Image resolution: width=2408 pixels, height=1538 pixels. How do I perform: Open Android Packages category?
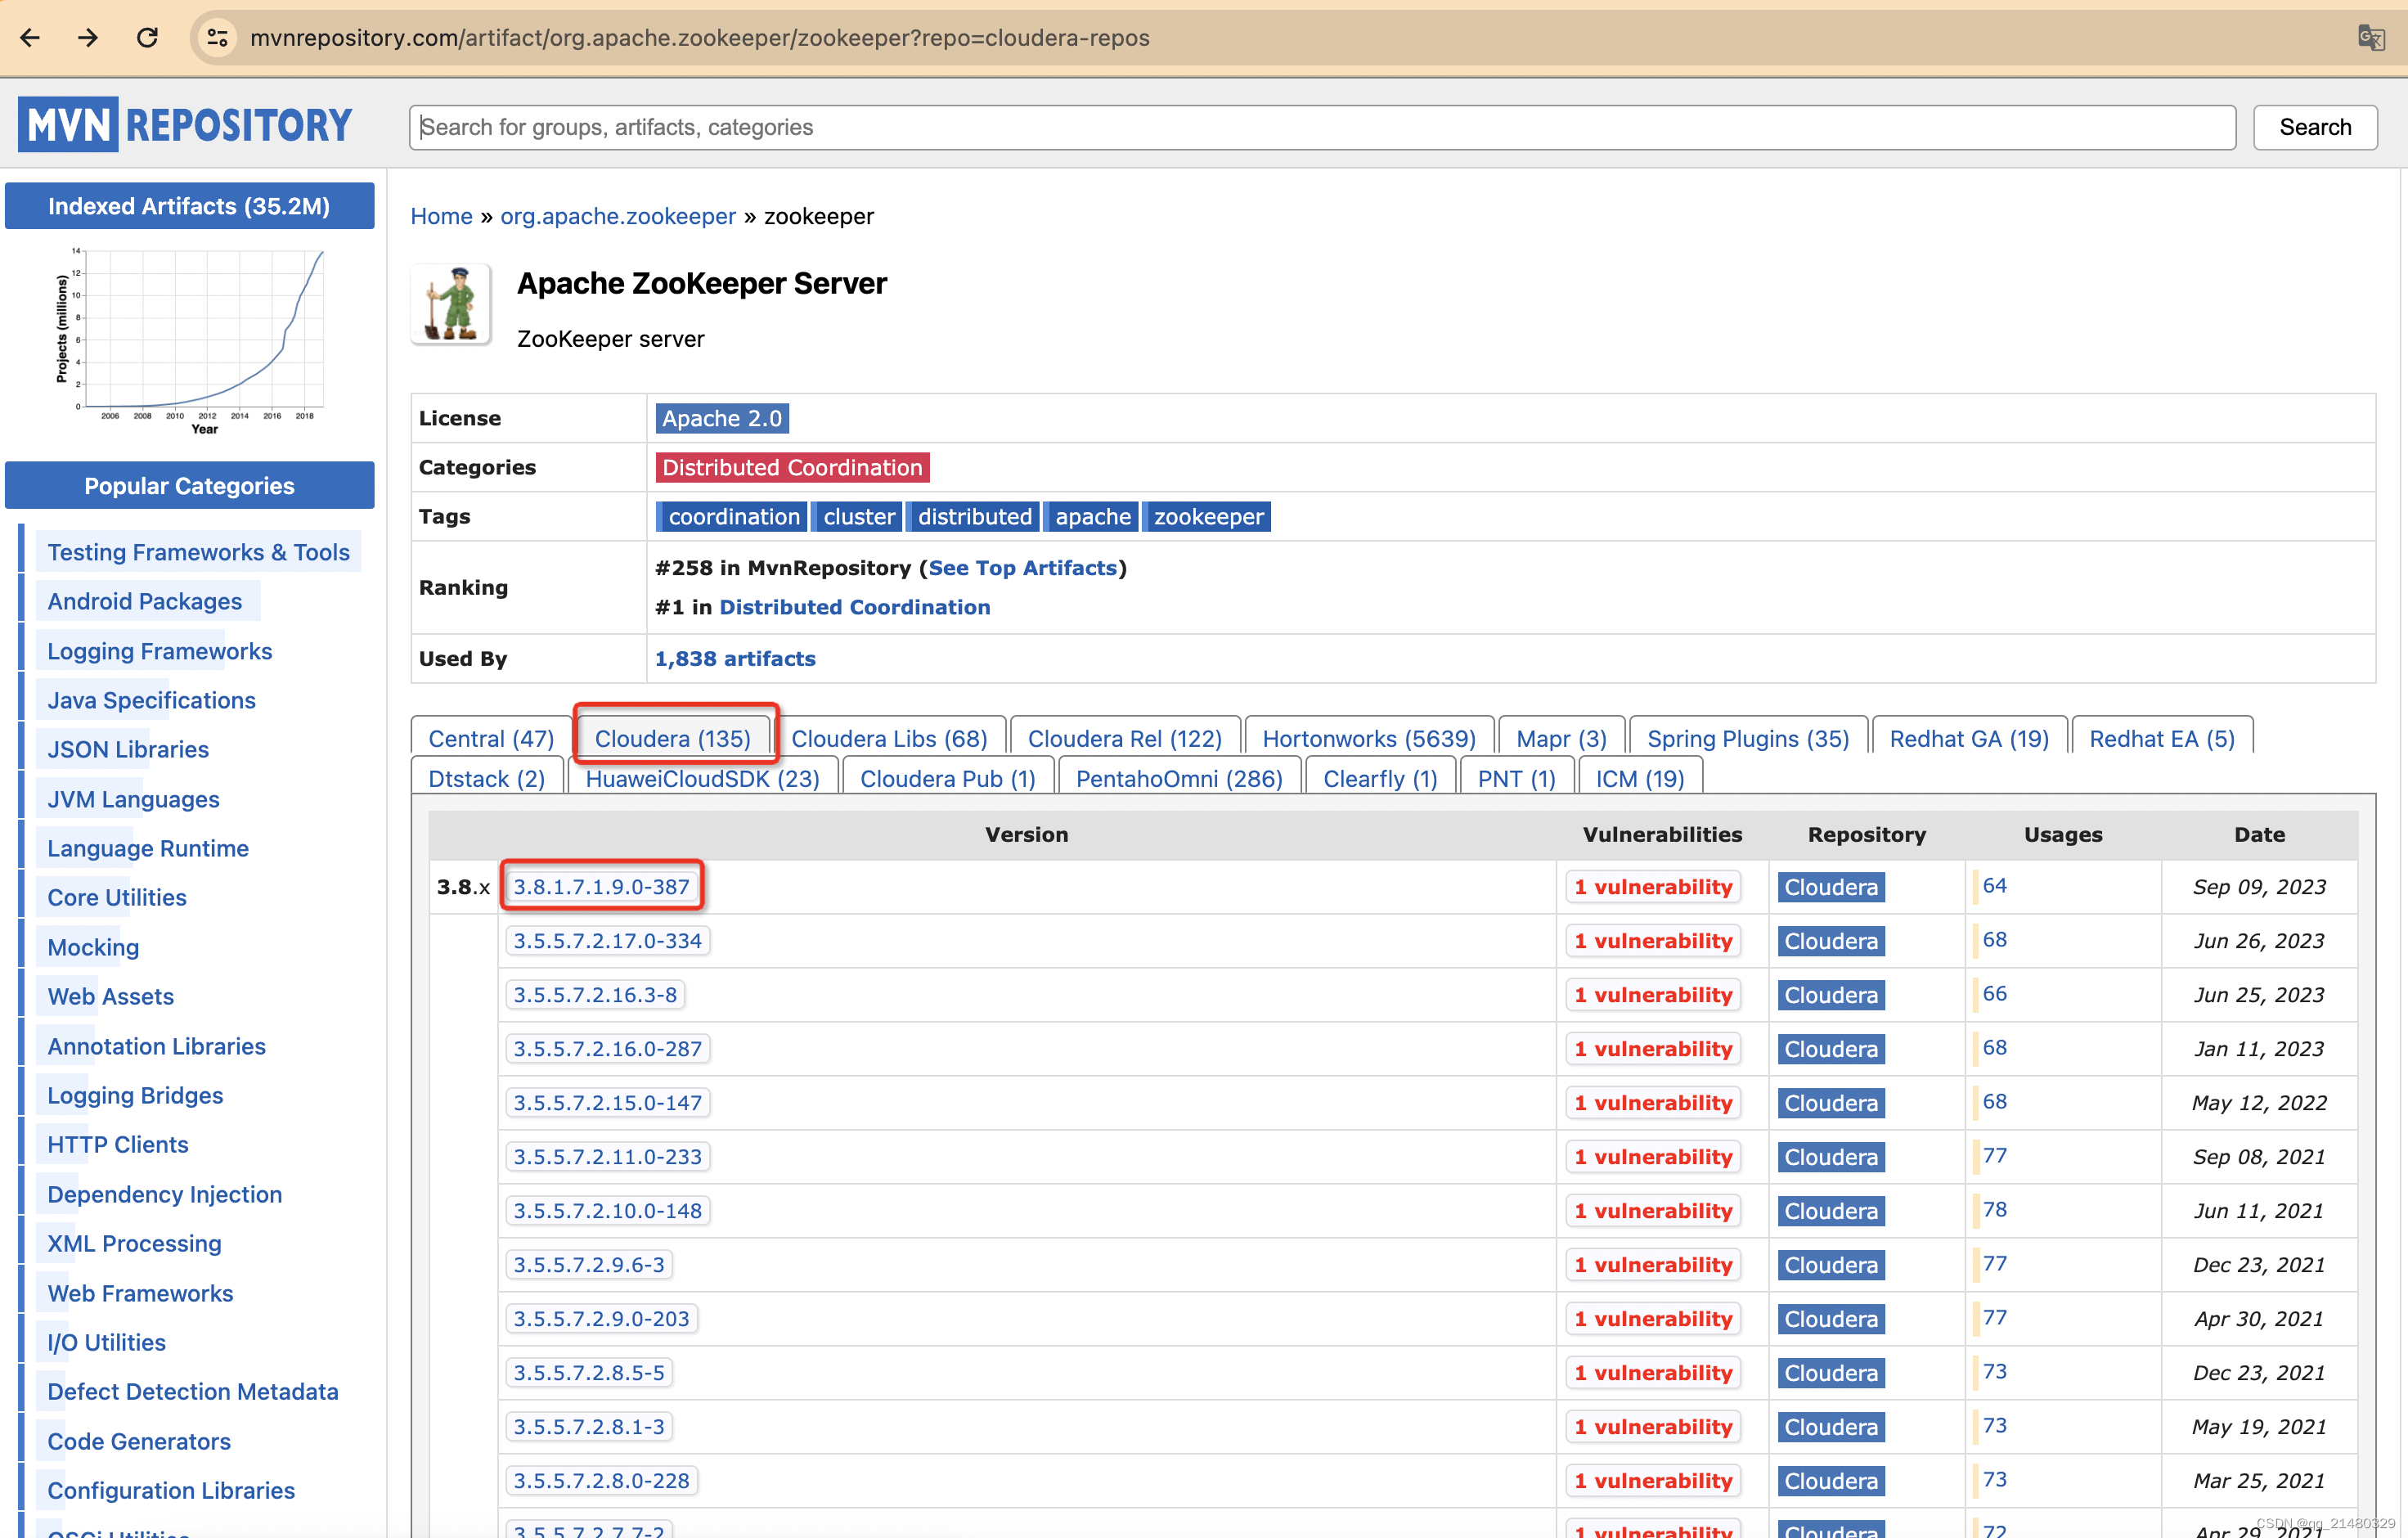[x=144, y=601]
